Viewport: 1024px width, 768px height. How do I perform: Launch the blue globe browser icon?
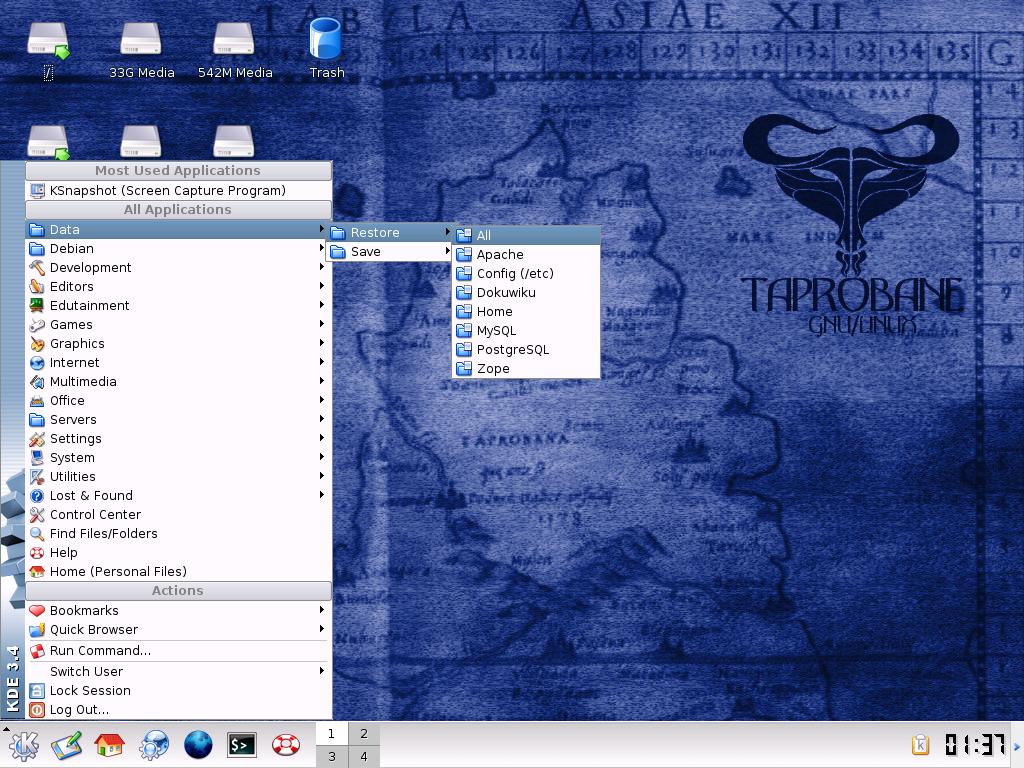(x=198, y=744)
